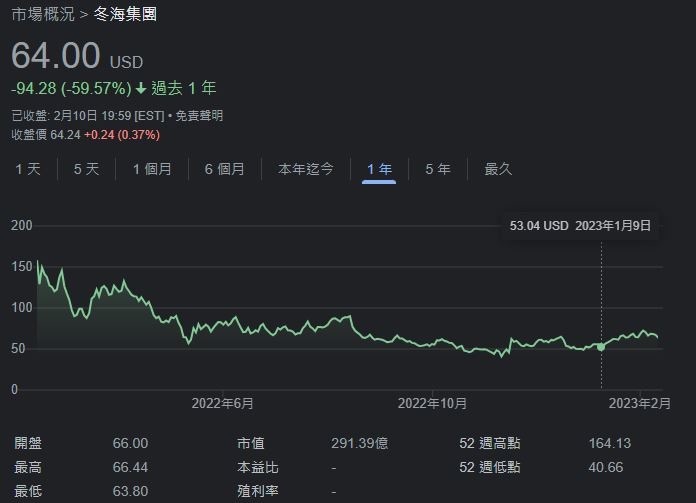Open the 最久 maximum range tab
696x503 pixels.
tap(498, 169)
